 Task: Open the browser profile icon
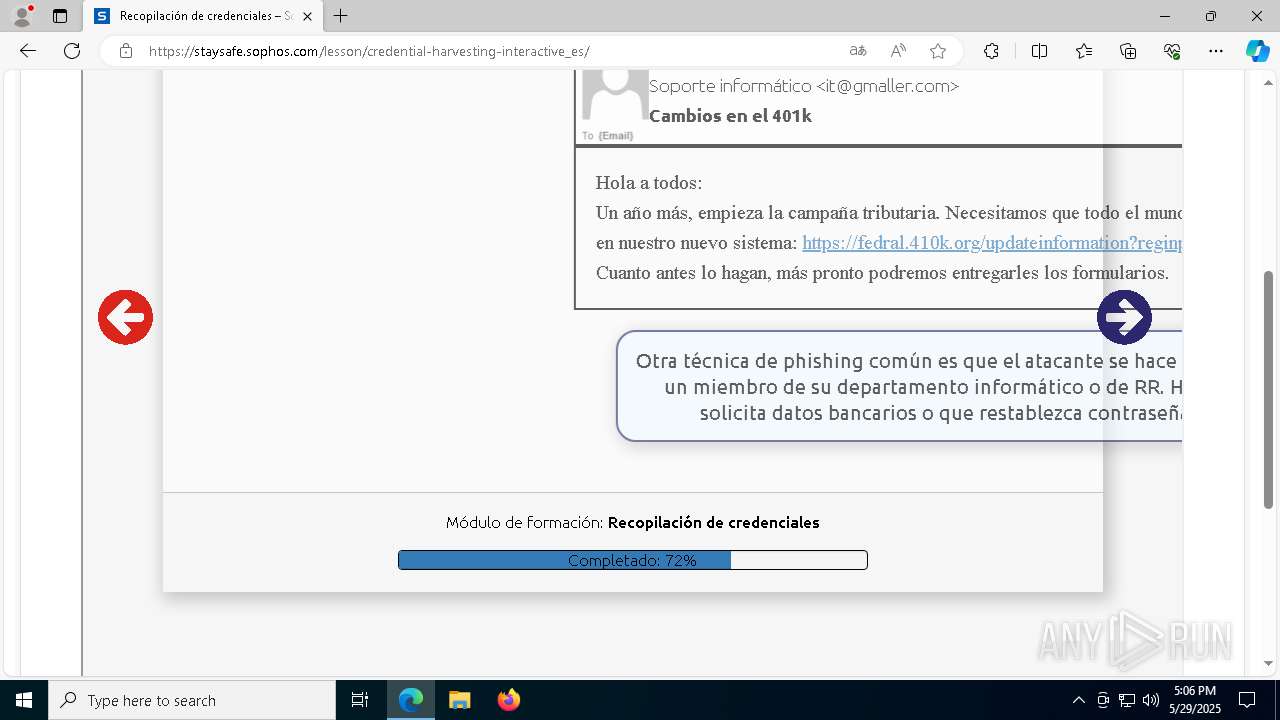22,16
